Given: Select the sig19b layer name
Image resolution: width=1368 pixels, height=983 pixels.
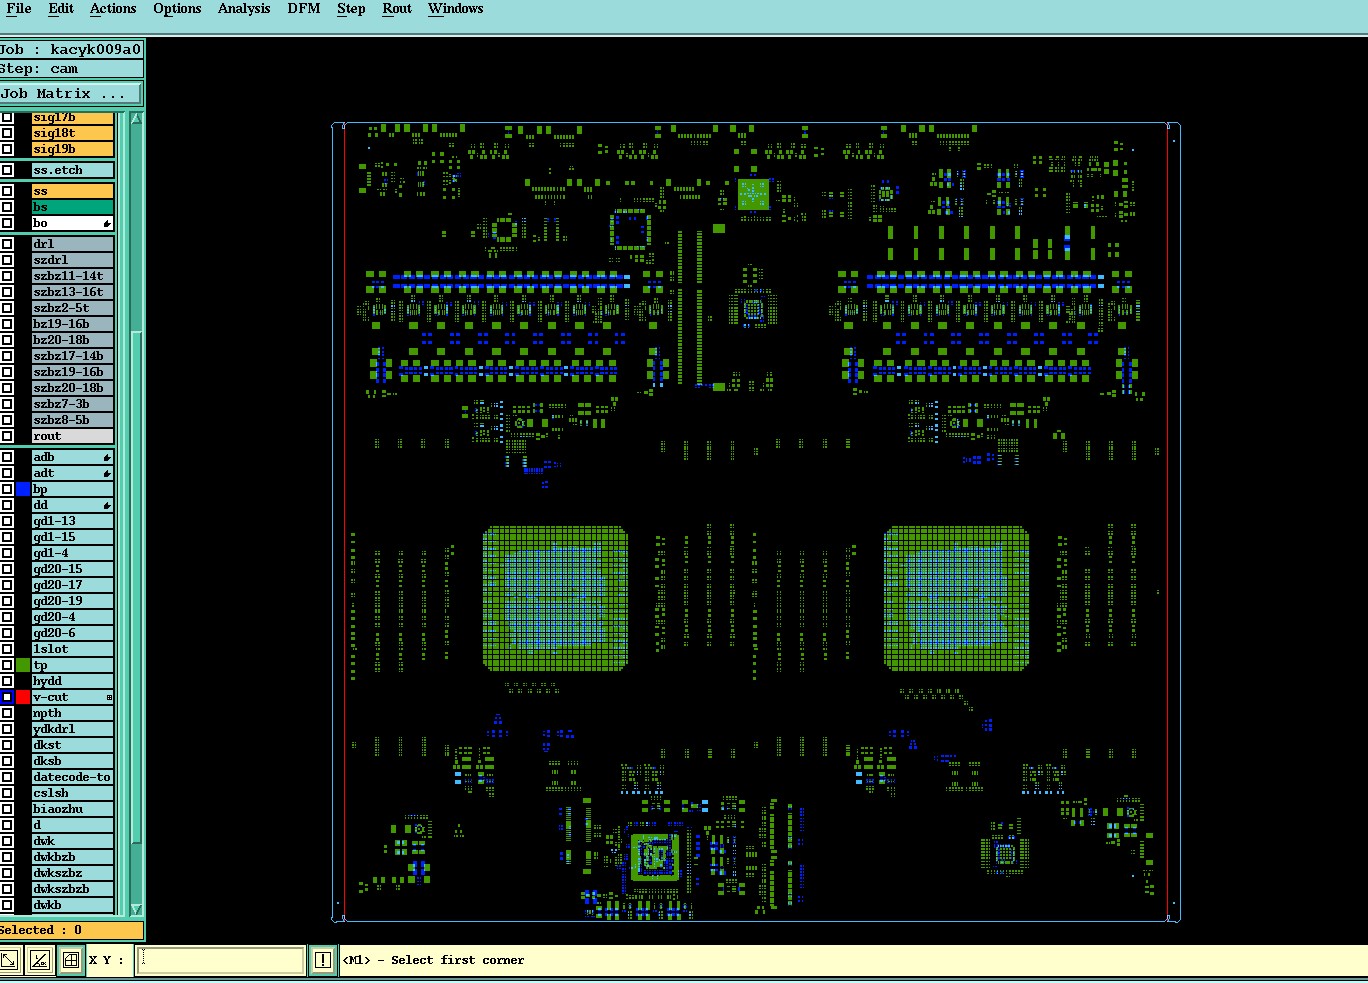Looking at the screenshot, I should pyautogui.click(x=72, y=149).
